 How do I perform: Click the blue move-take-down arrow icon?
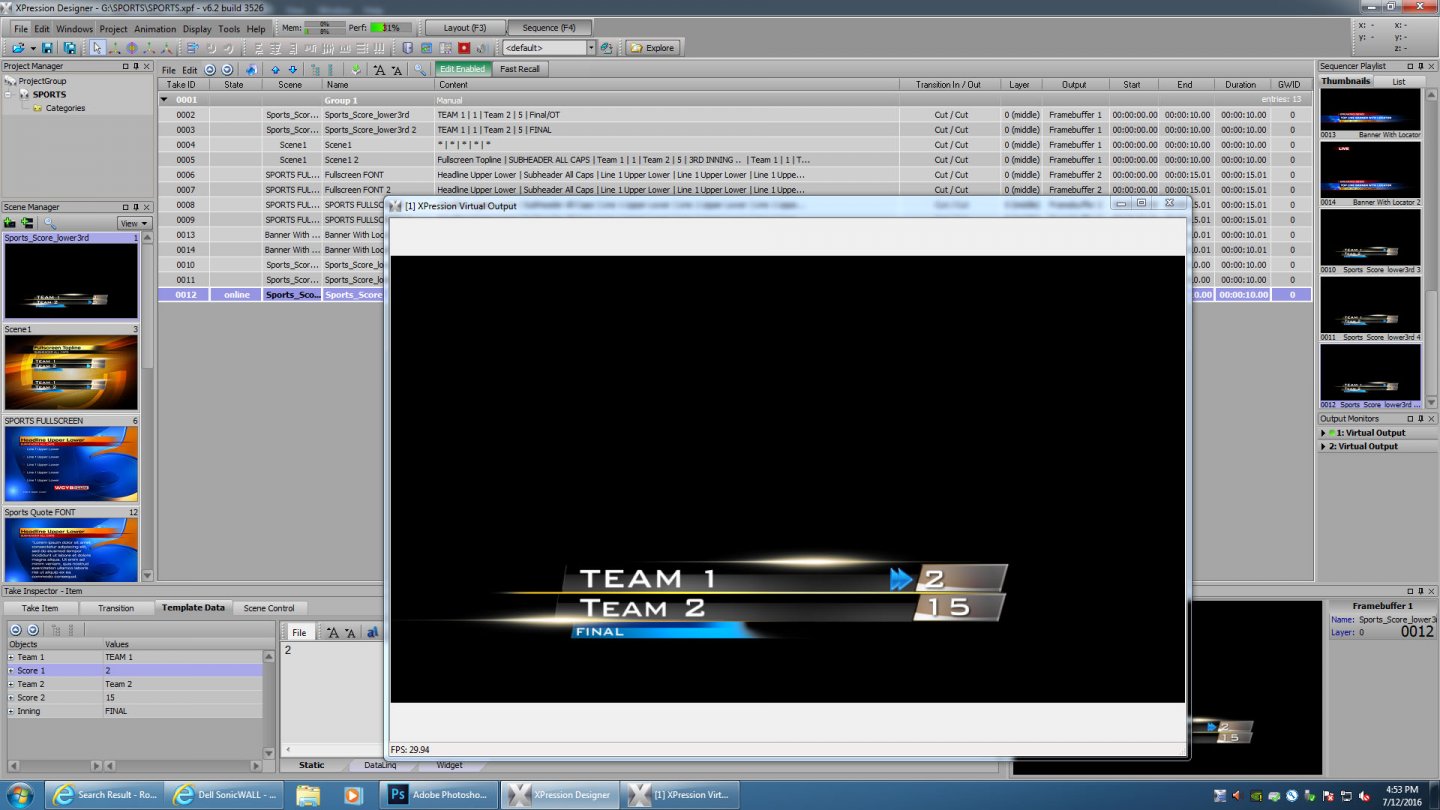tap(293, 70)
